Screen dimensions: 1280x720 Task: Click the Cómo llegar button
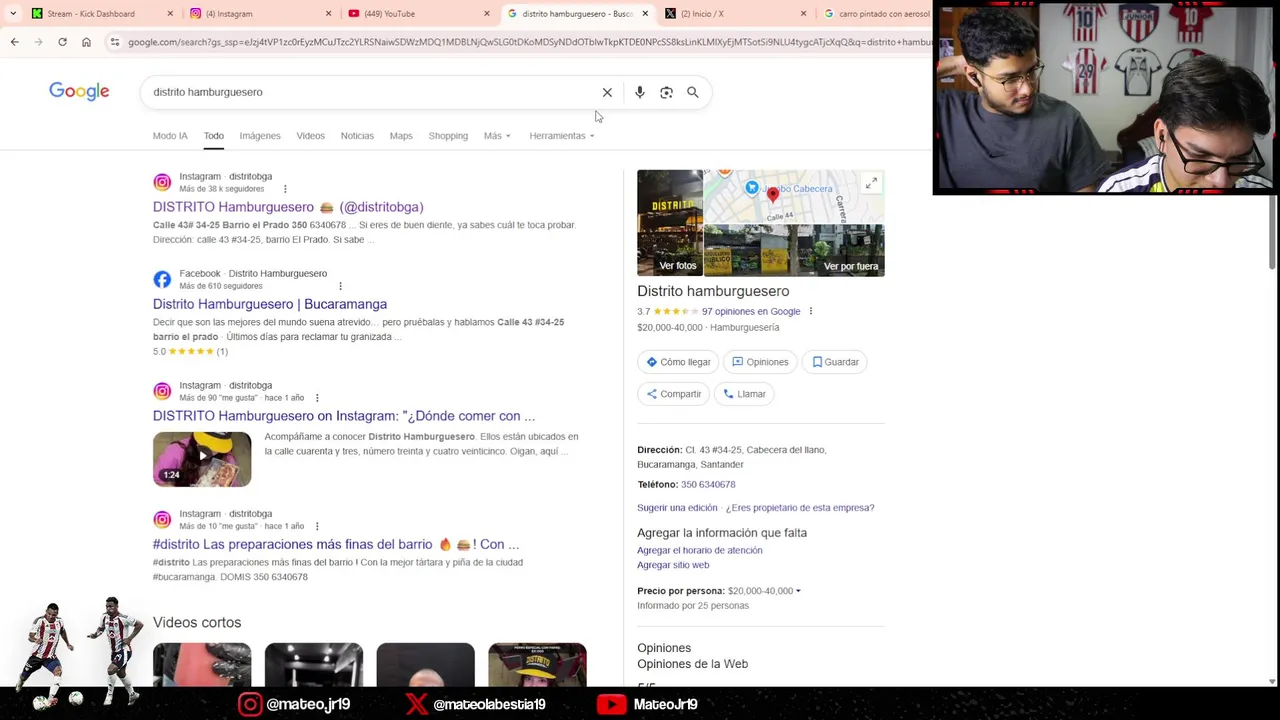click(678, 362)
